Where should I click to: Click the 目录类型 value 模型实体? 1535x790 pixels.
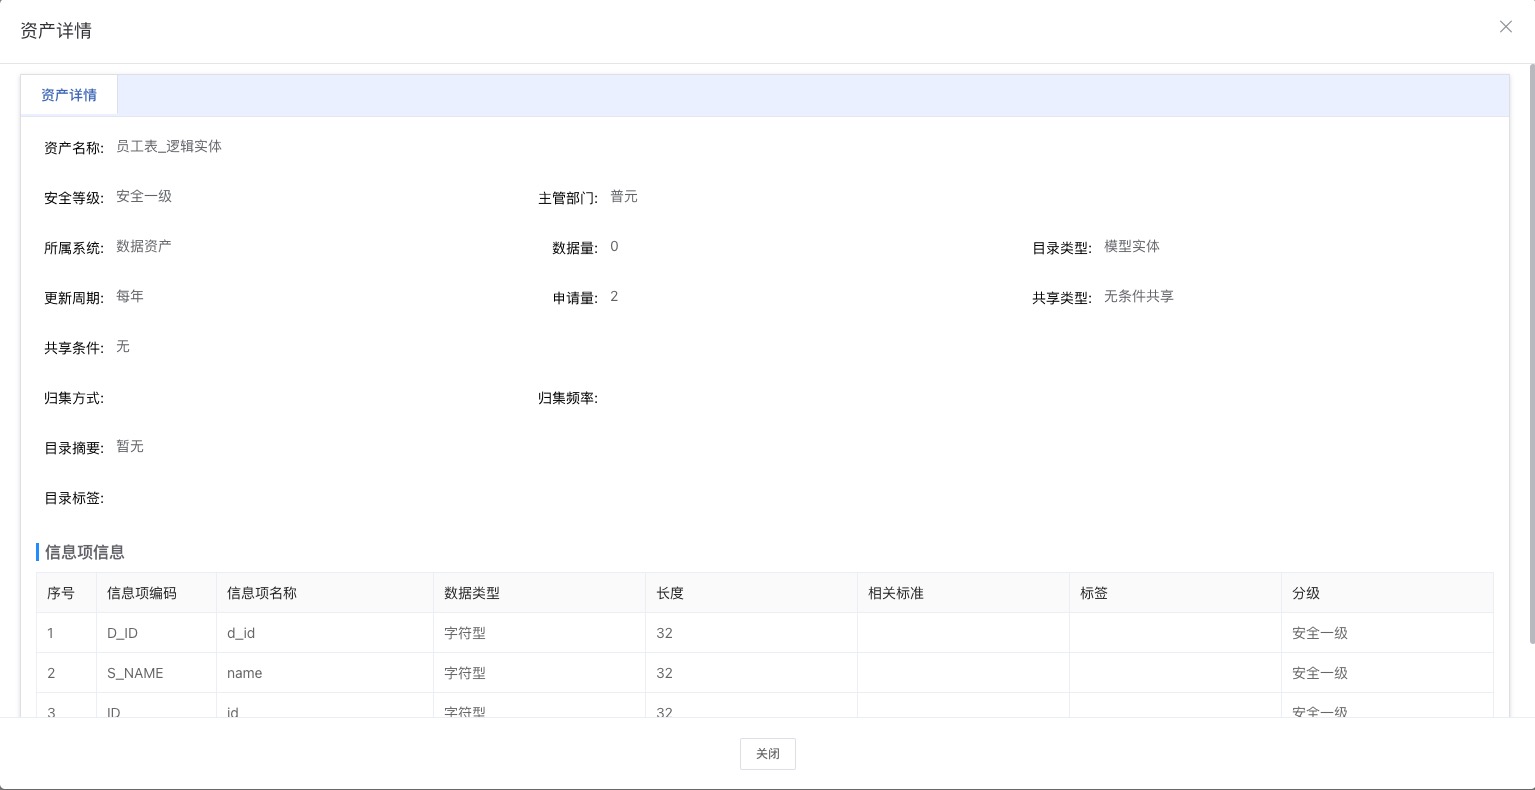point(1132,246)
